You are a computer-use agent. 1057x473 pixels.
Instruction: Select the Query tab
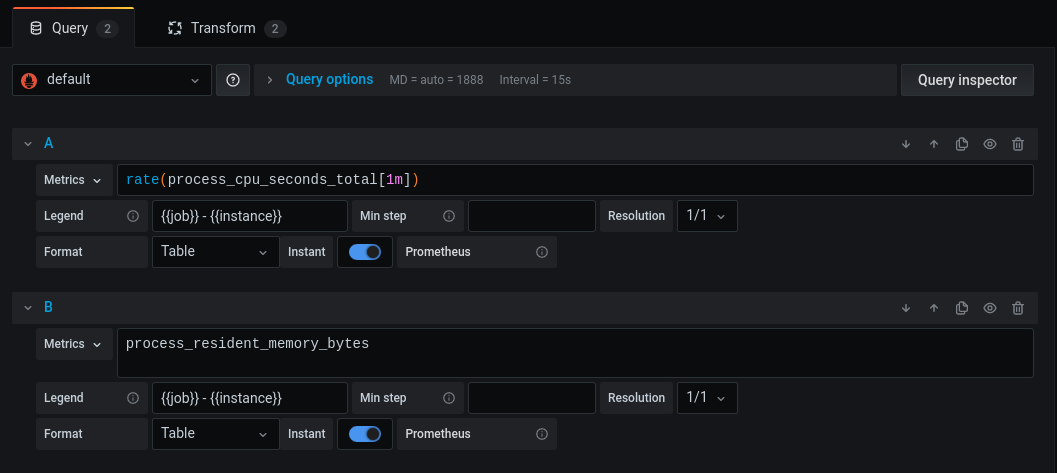tap(73, 28)
